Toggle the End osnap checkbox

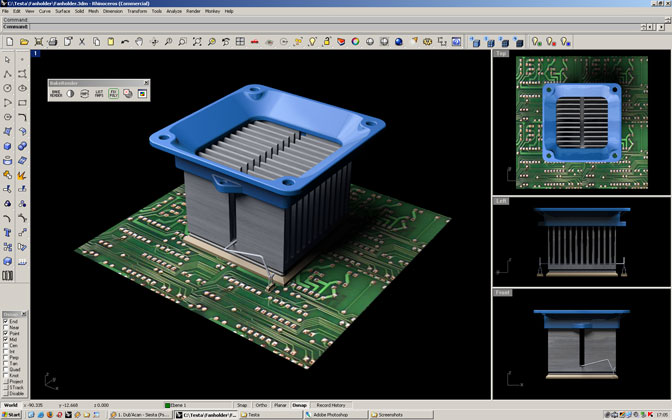pyautogui.click(x=6, y=321)
